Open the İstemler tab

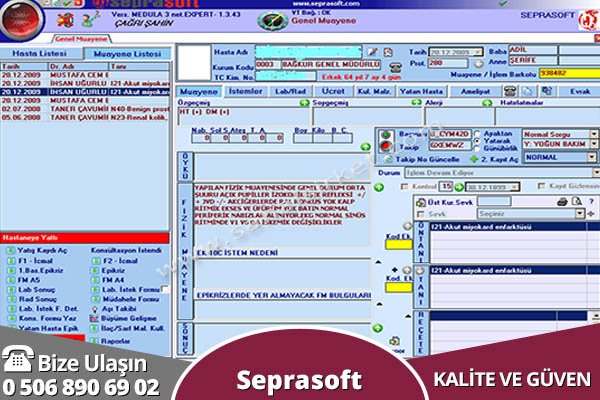pyautogui.click(x=245, y=91)
